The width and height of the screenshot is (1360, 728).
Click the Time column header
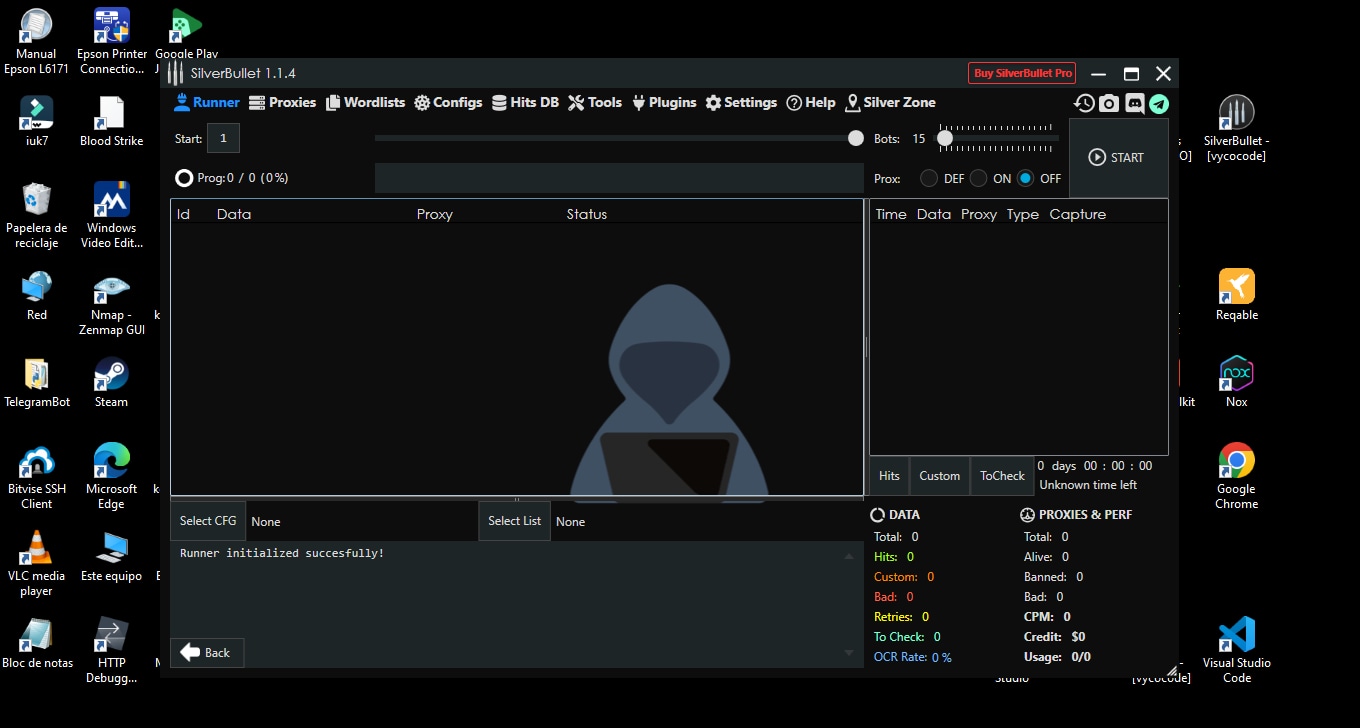tap(891, 214)
